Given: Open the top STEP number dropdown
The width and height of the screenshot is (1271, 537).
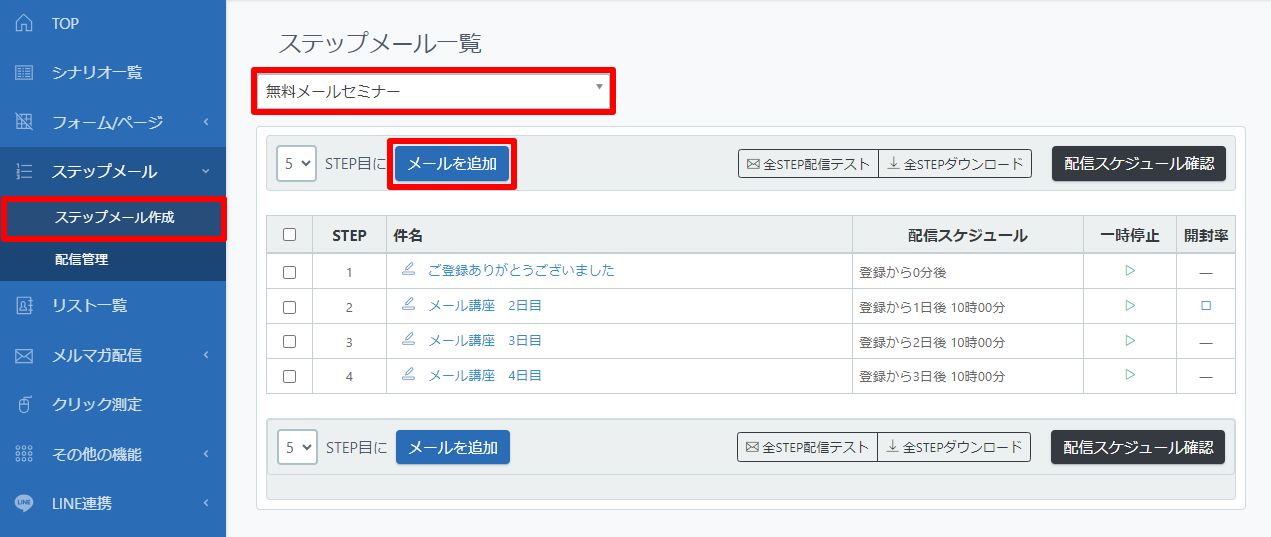Looking at the screenshot, I should click(x=297, y=164).
